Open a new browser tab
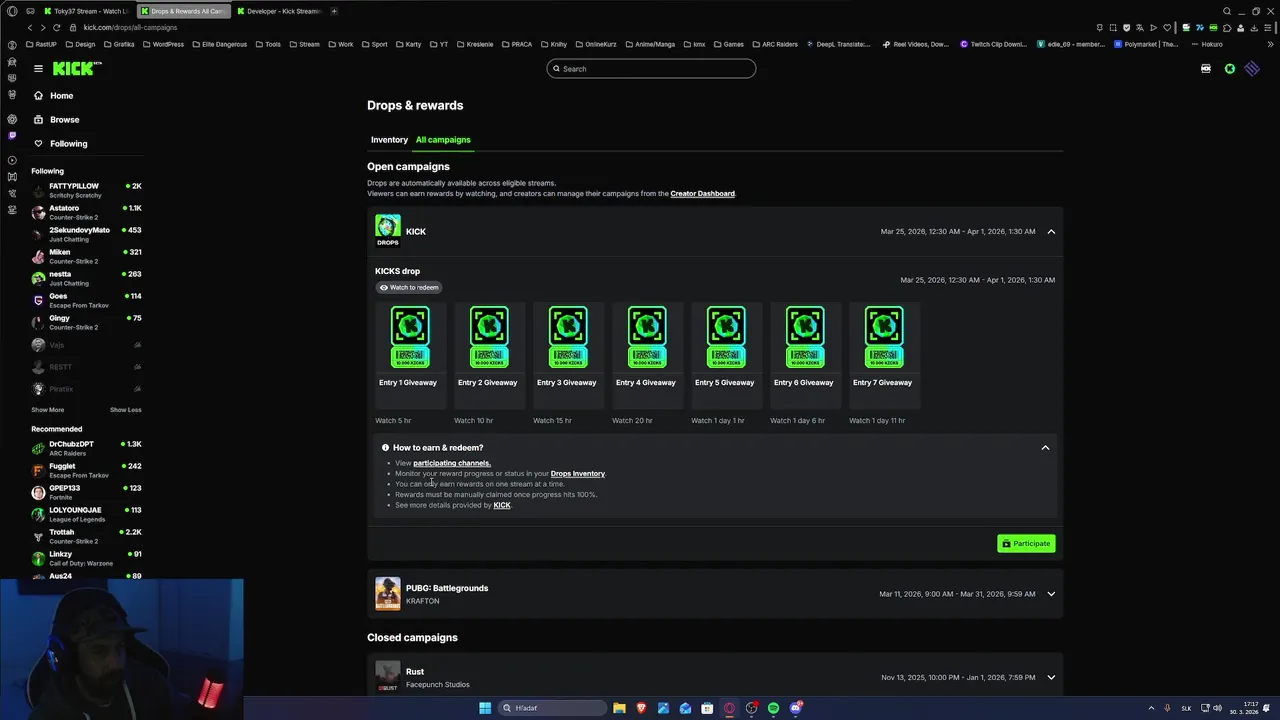The width and height of the screenshot is (1280, 720). tap(334, 11)
